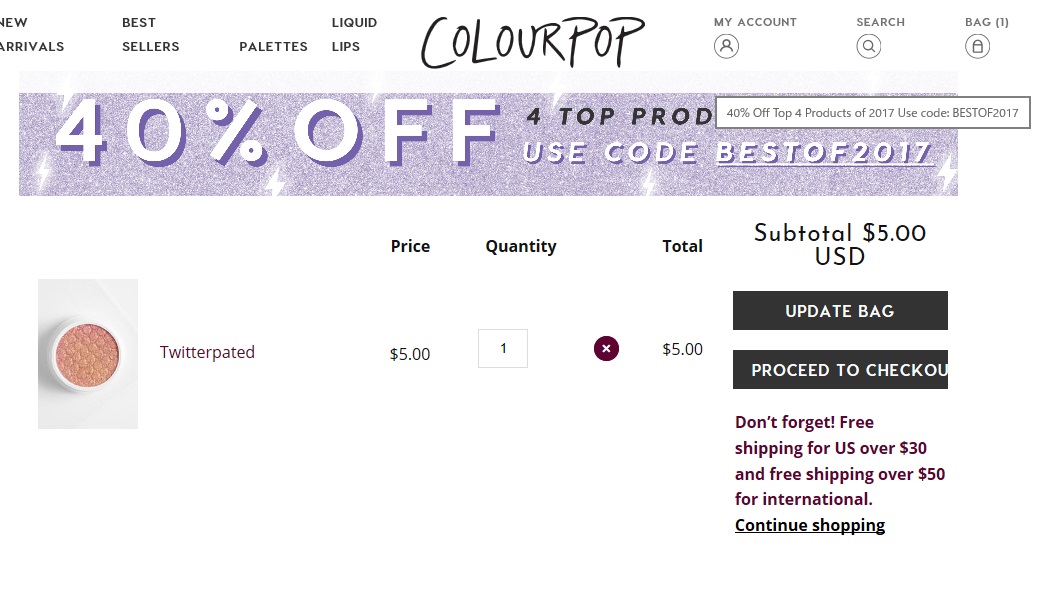Viewport: 1041px width, 594px height.
Task: Open the My Account user icon
Action: [x=726, y=46]
